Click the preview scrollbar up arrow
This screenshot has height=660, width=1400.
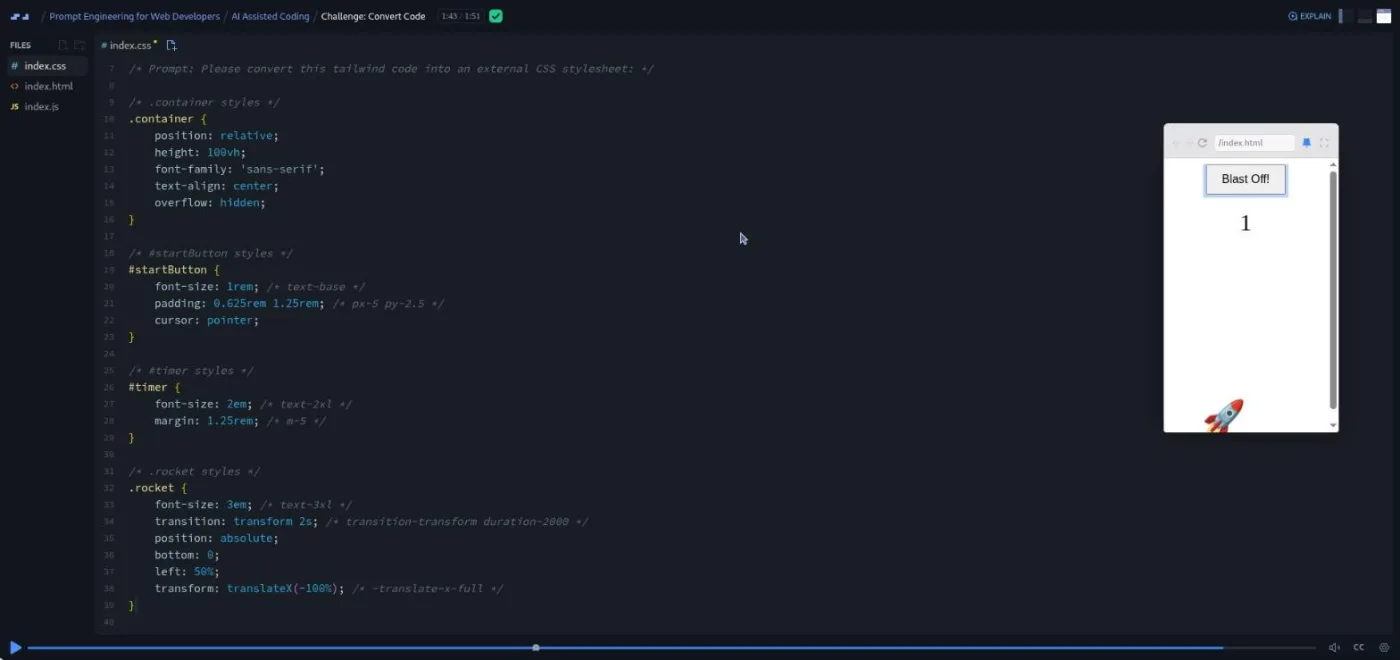(x=1333, y=165)
